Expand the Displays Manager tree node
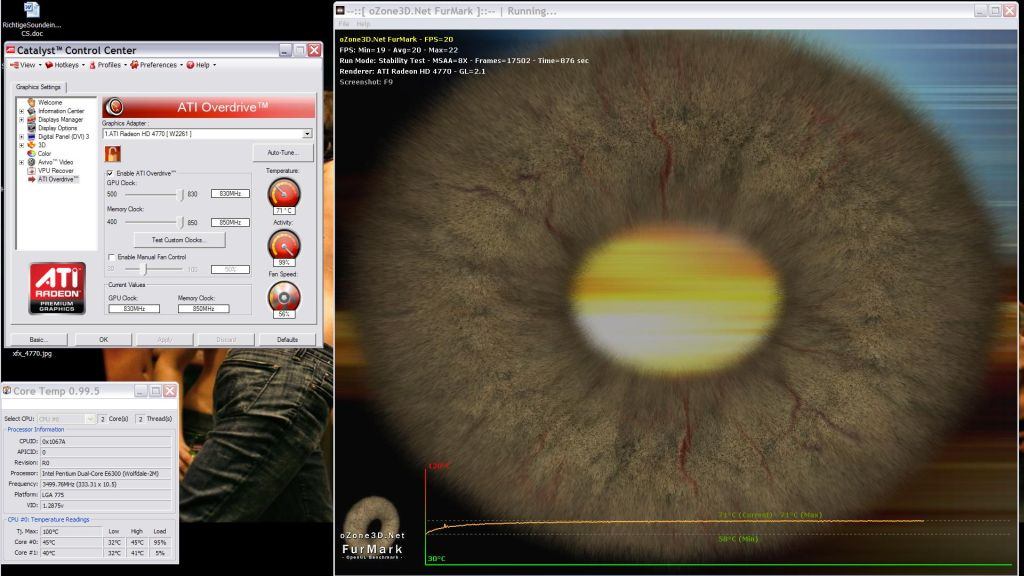This screenshot has width=1024, height=576. pos(22,120)
